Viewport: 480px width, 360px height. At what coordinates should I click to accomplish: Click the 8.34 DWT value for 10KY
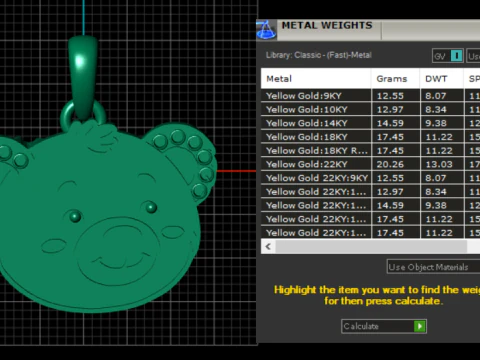442,109
